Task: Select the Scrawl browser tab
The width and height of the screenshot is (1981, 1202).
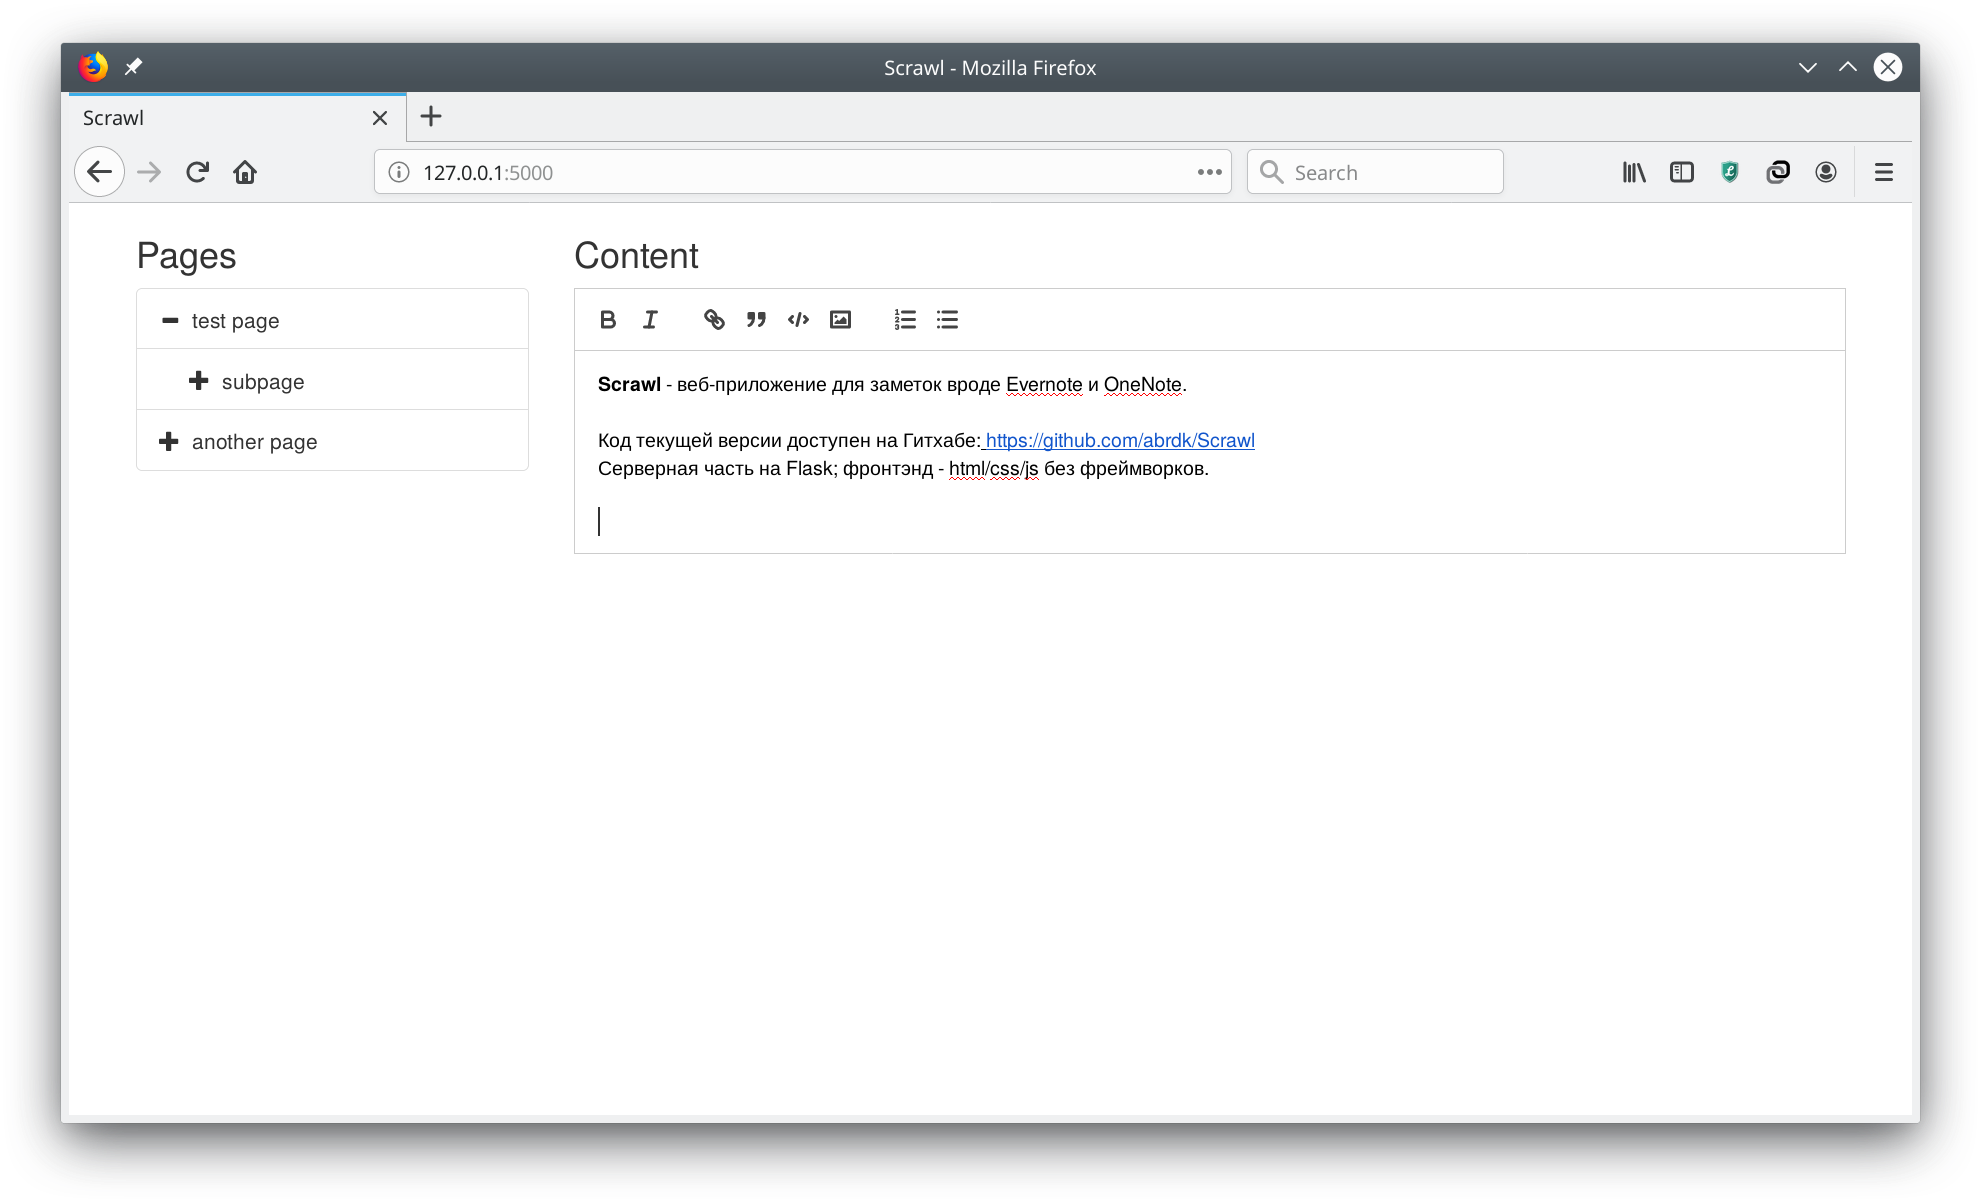Action: click(220, 118)
